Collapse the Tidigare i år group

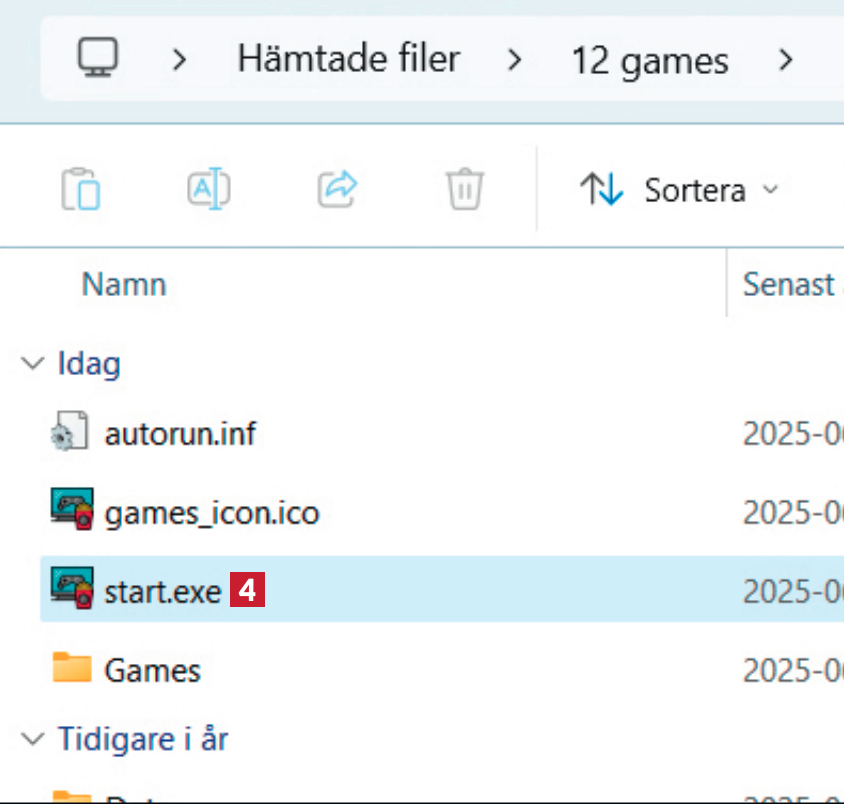pyautogui.click(x=33, y=740)
